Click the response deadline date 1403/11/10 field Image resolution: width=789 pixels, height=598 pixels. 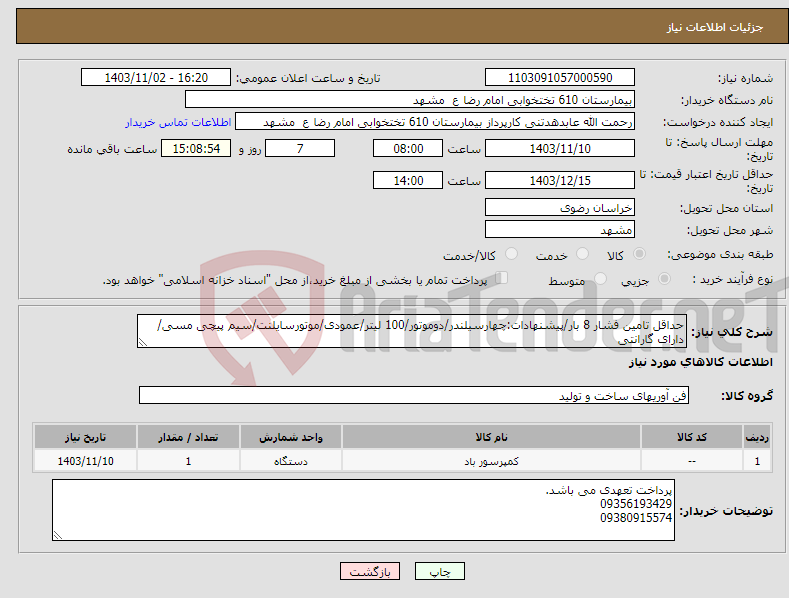(x=560, y=148)
